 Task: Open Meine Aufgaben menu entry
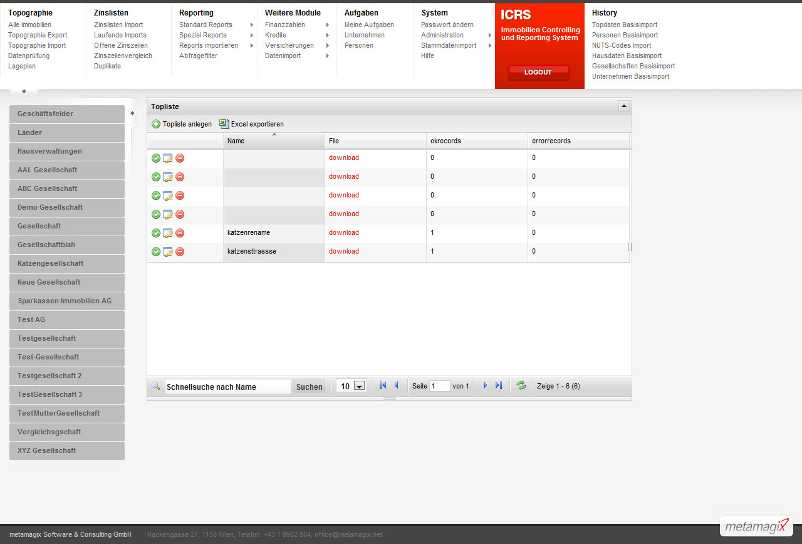point(369,25)
